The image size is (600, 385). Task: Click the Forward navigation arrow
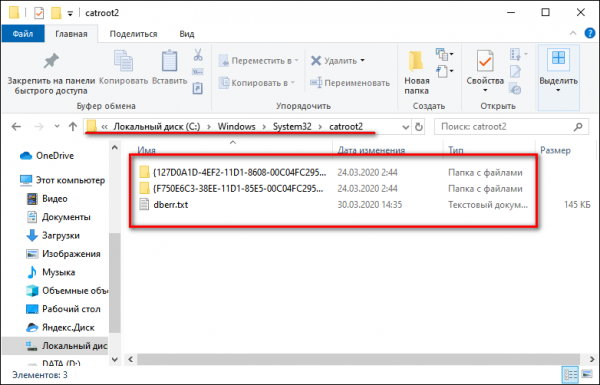(39, 126)
